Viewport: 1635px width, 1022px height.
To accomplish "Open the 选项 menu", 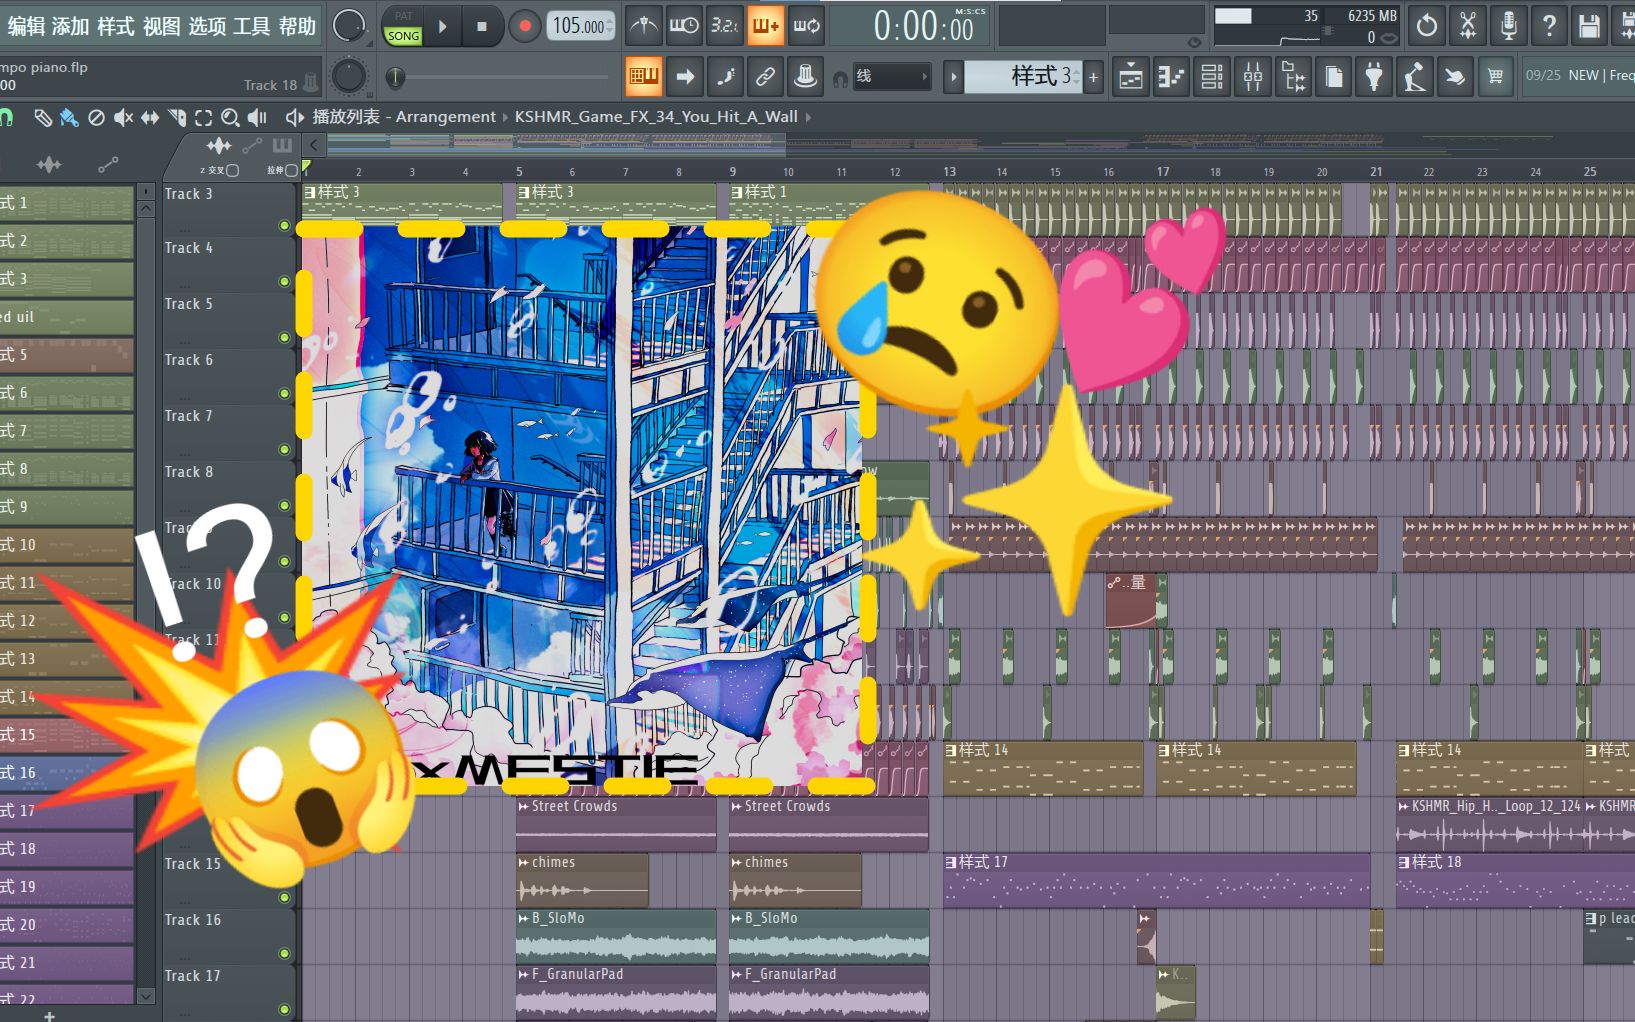I will [207, 26].
